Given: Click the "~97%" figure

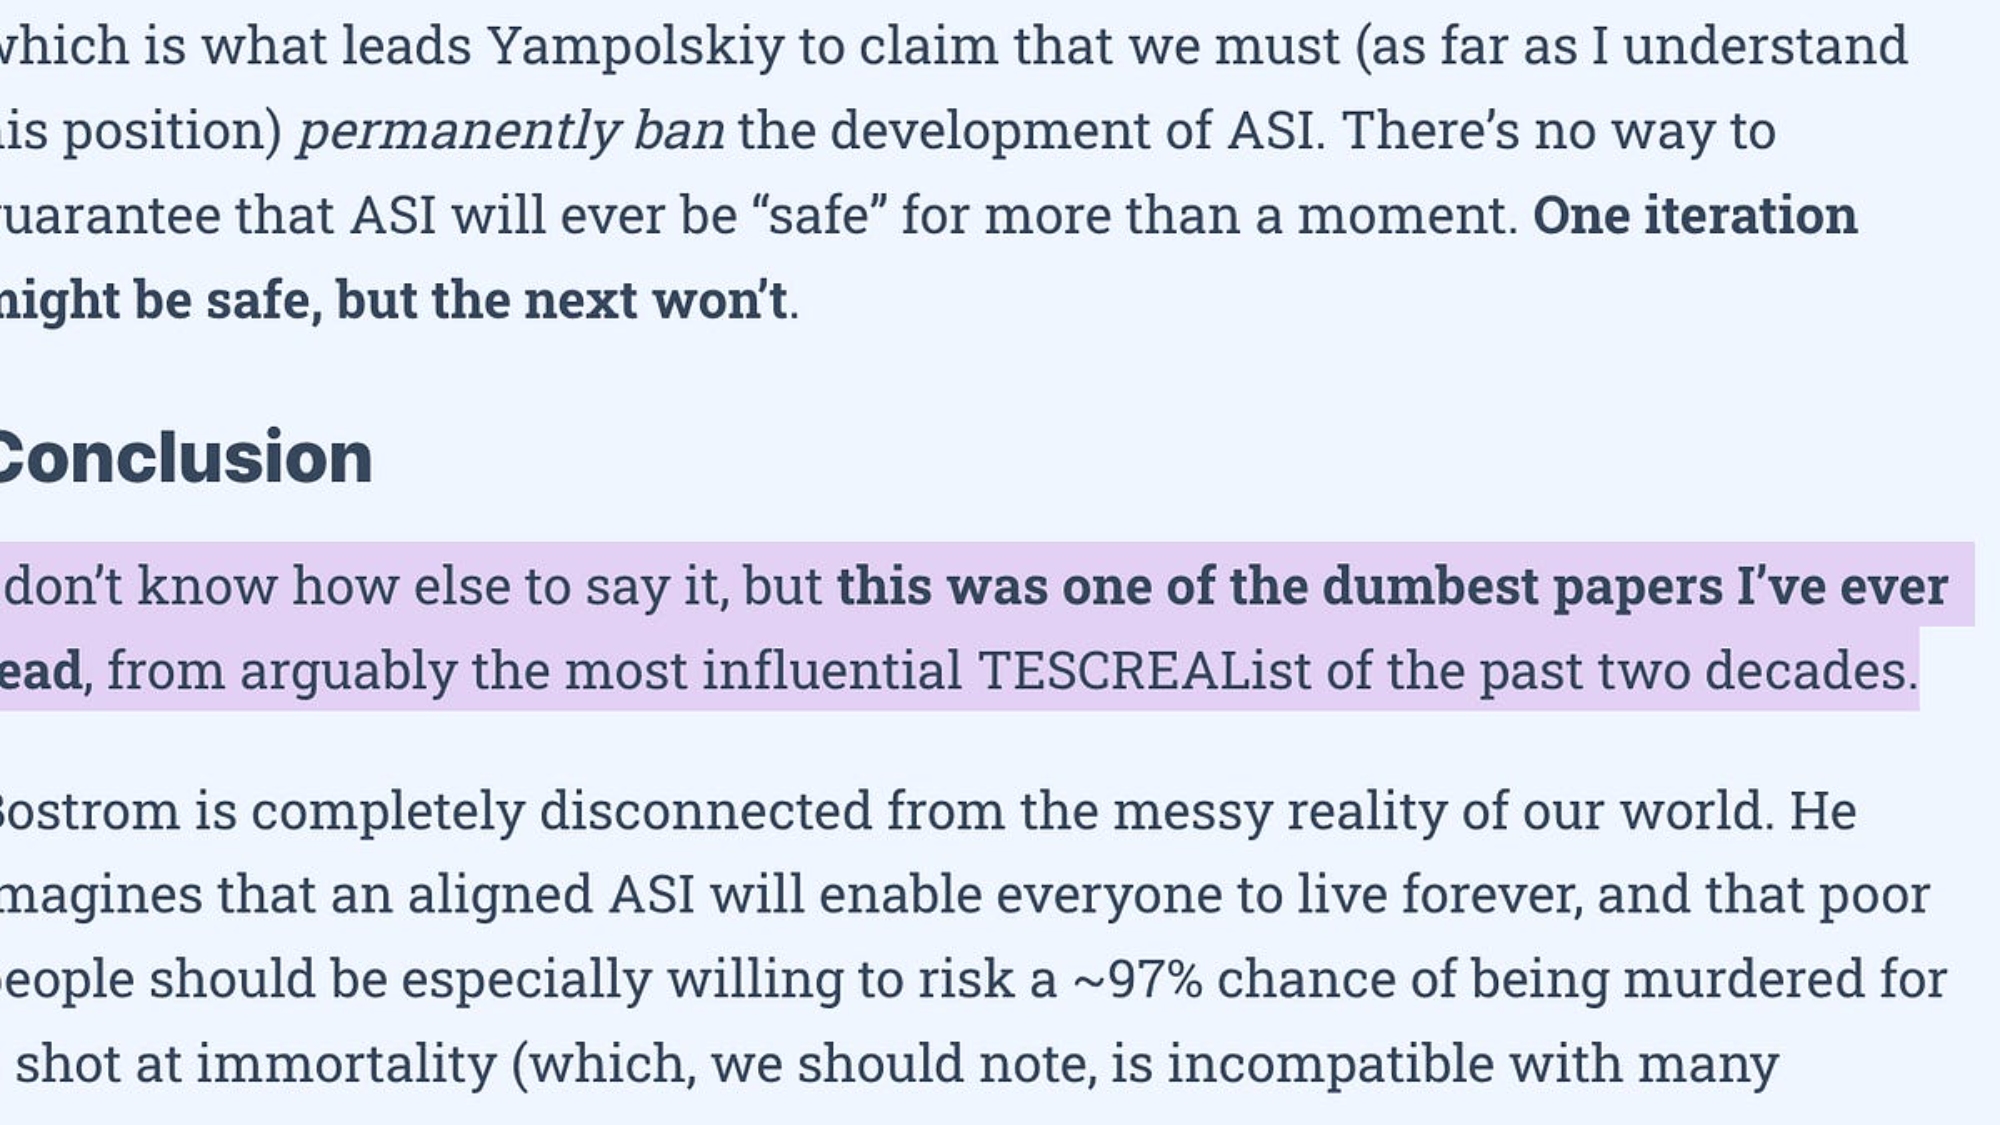Looking at the screenshot, I should (x=1137, y=979).
